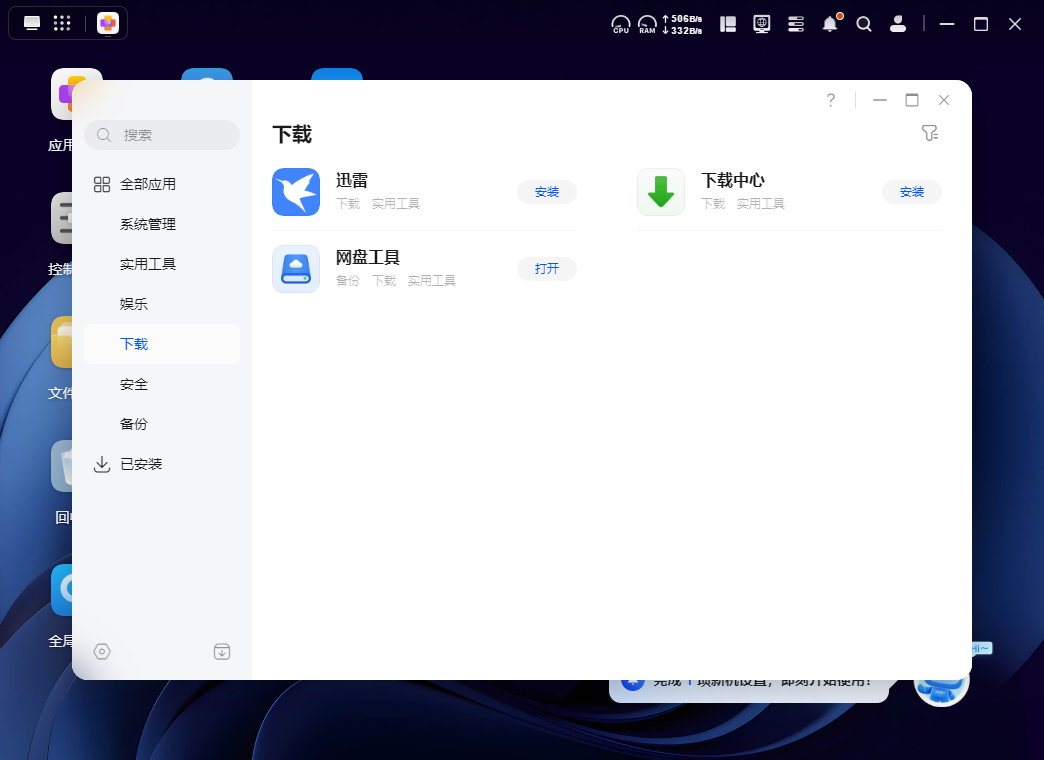Click the app center icon in top bar

pos(108,23)
